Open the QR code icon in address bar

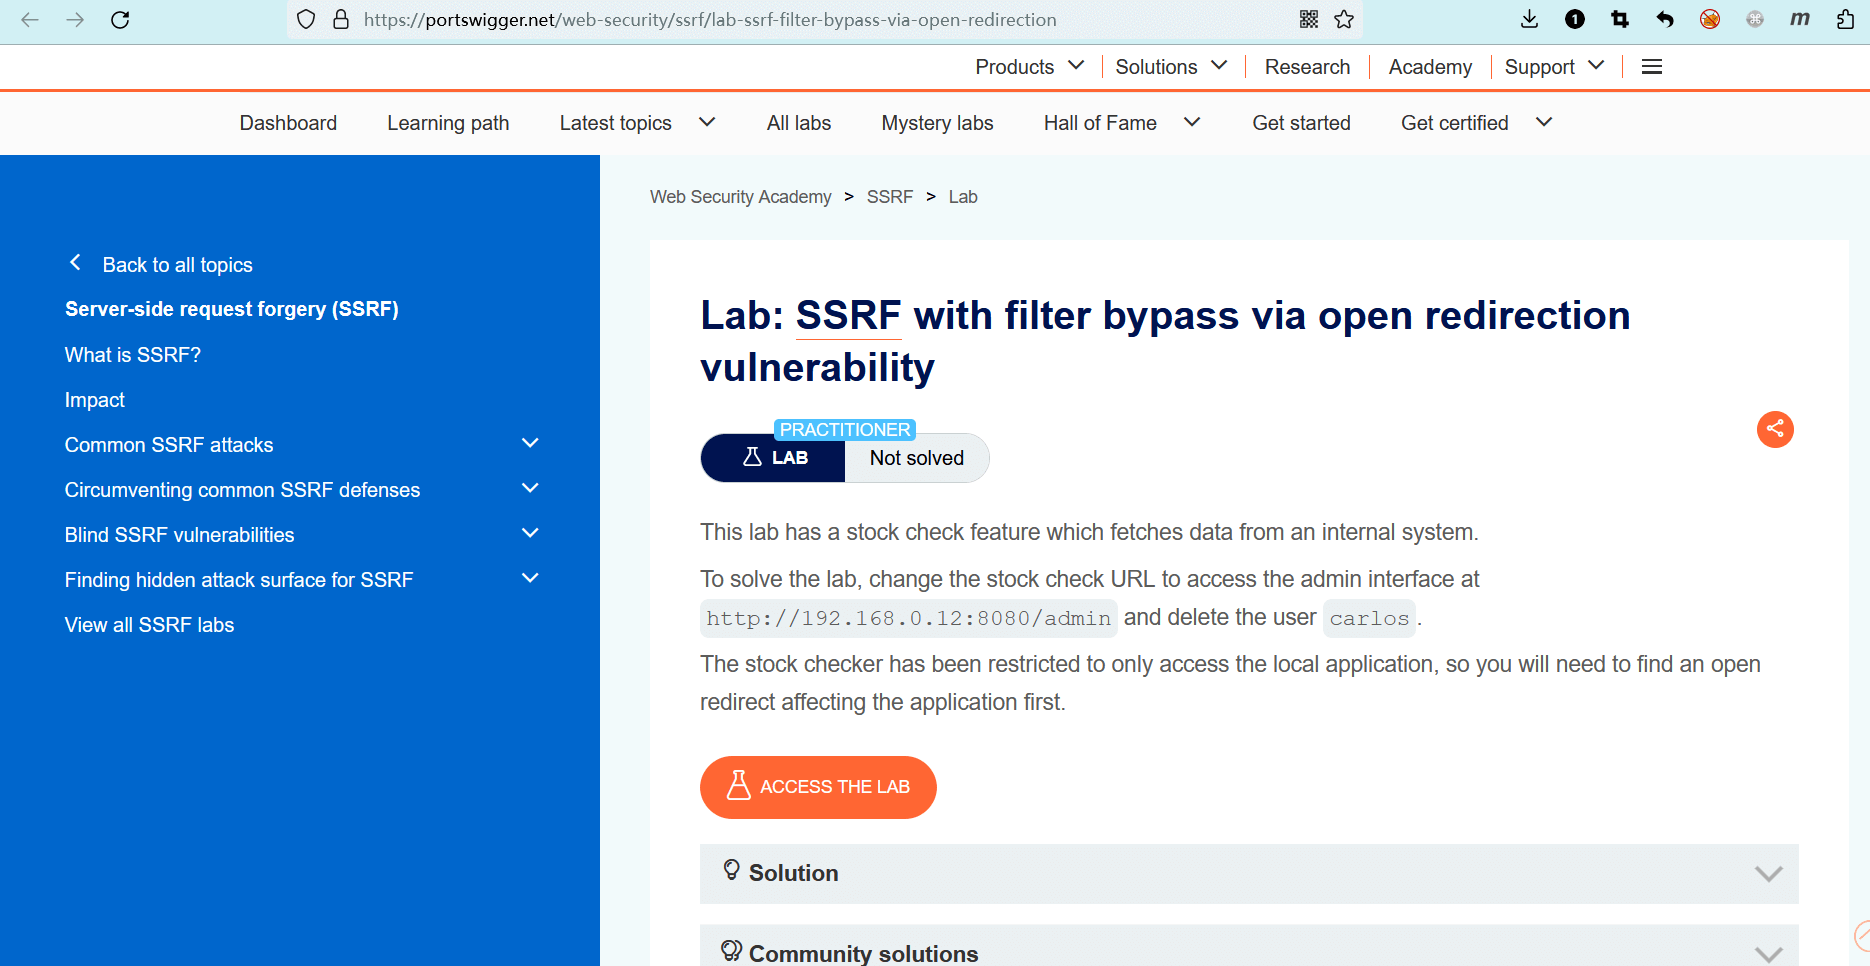(x=1309, y=20)
